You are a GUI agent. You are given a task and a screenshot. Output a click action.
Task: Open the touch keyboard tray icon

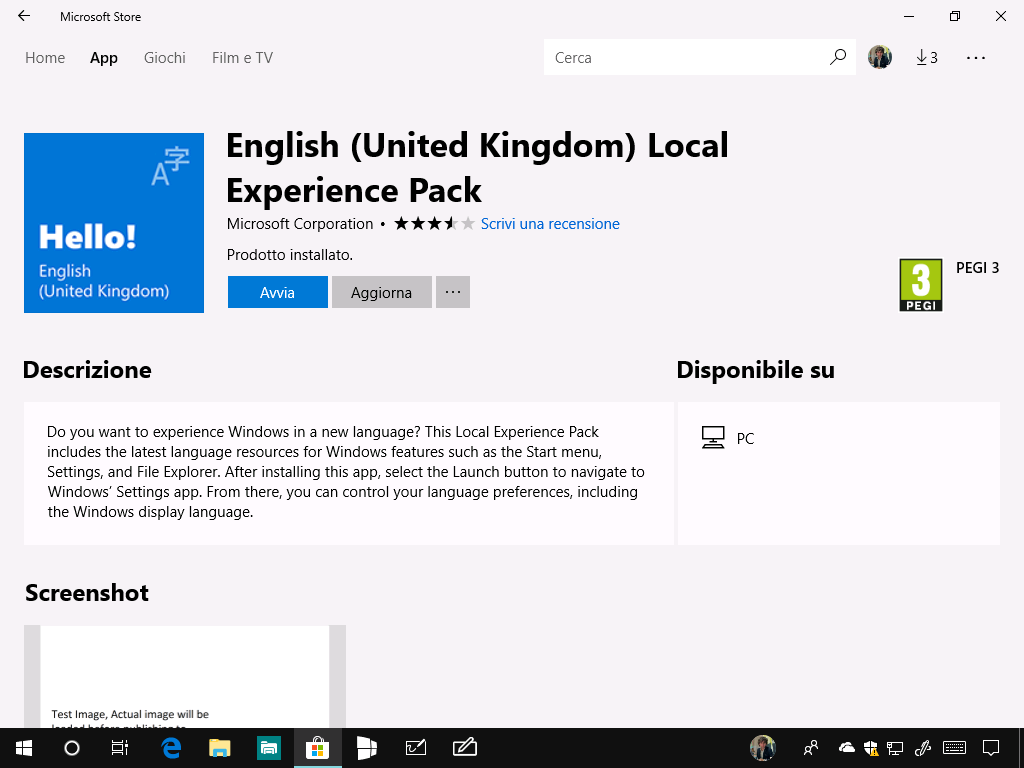click(x=954, y=748)
